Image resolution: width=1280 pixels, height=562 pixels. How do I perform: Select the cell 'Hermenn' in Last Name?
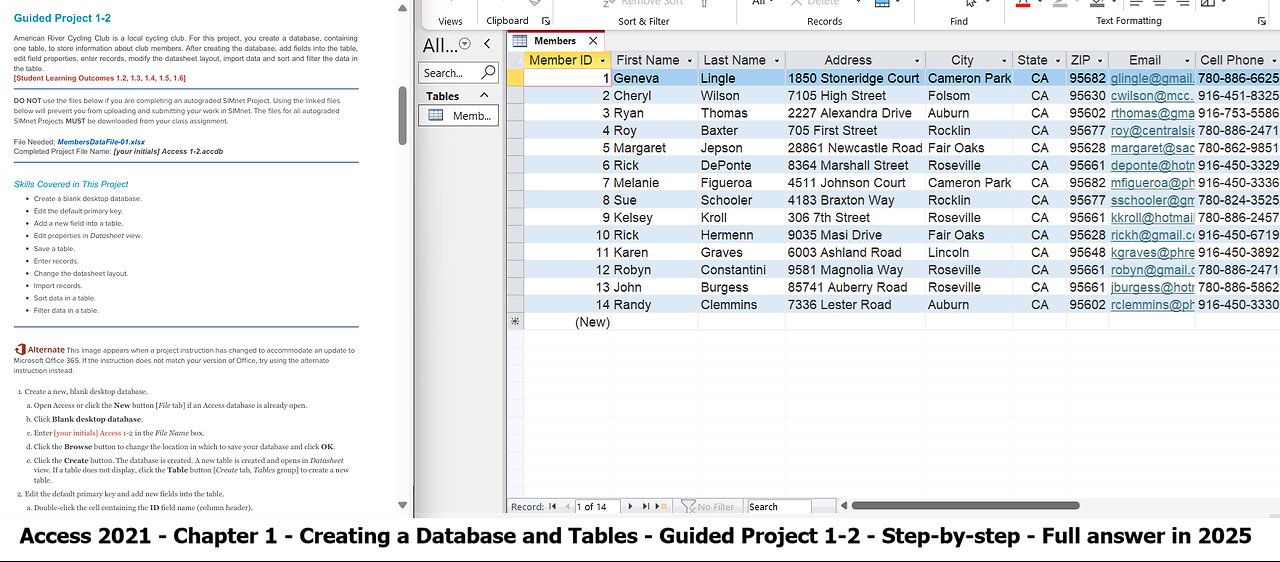click(741, 235)
